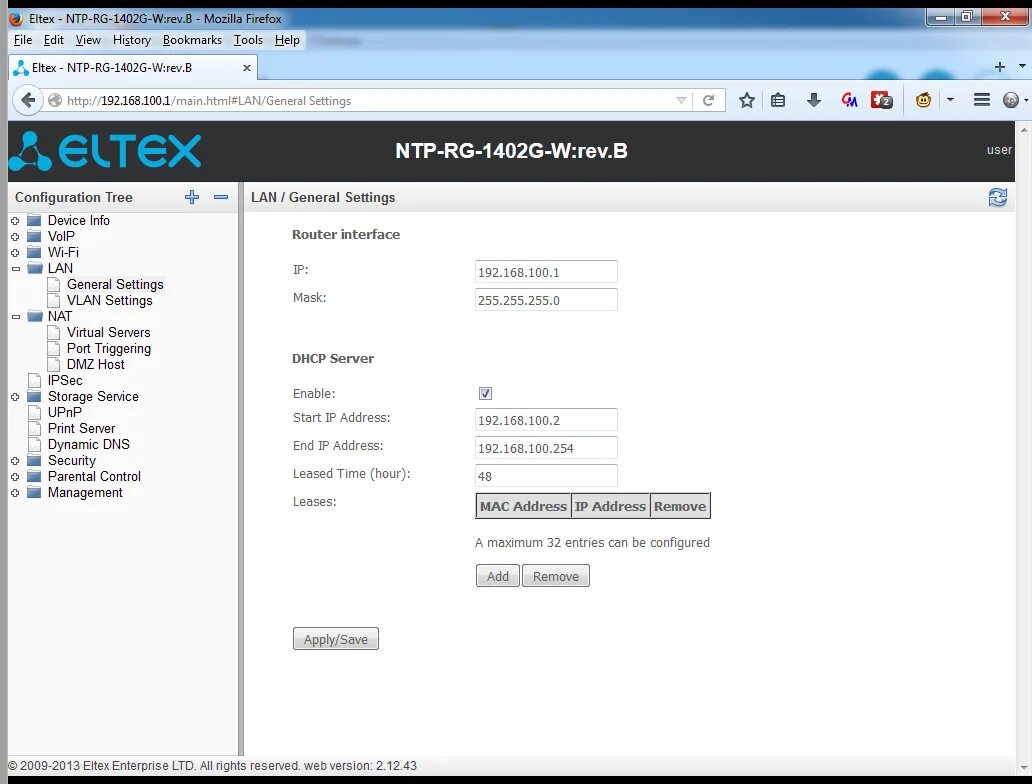Click the Device Info folder icon
The image size is (1032, 784).
(34, 221)
